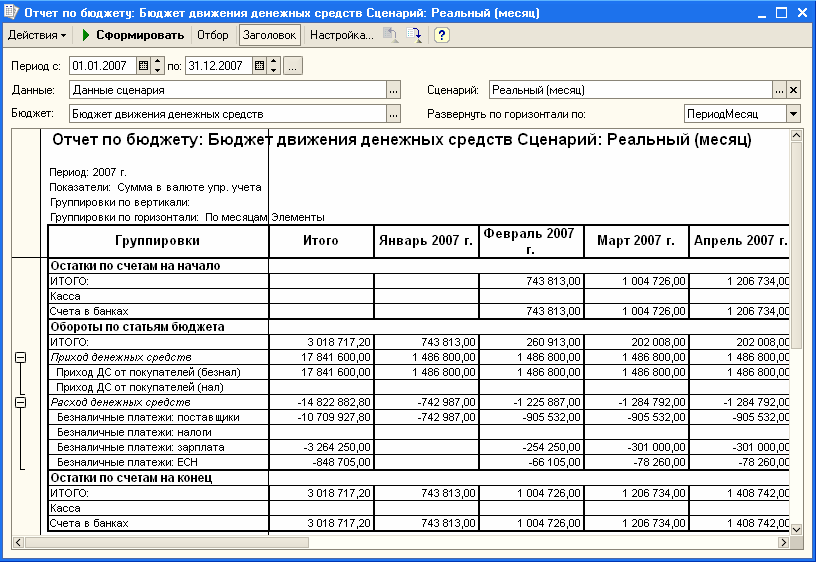Open Данные selection ellipsis button
This screenshot has height=562, width=816.
click(393, 90)
